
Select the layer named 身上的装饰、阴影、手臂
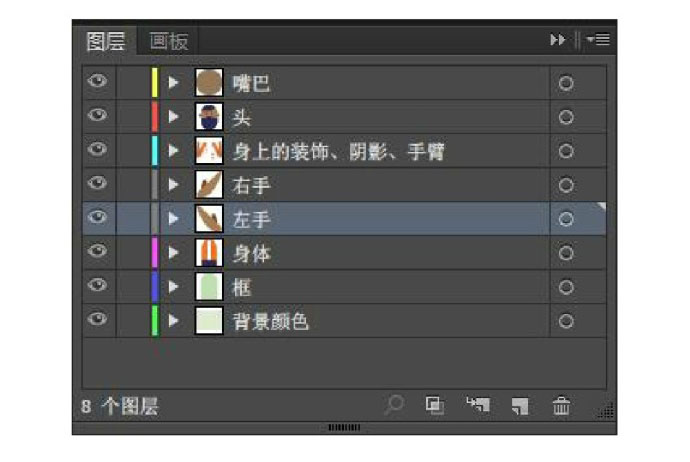[x=338, y=152]
